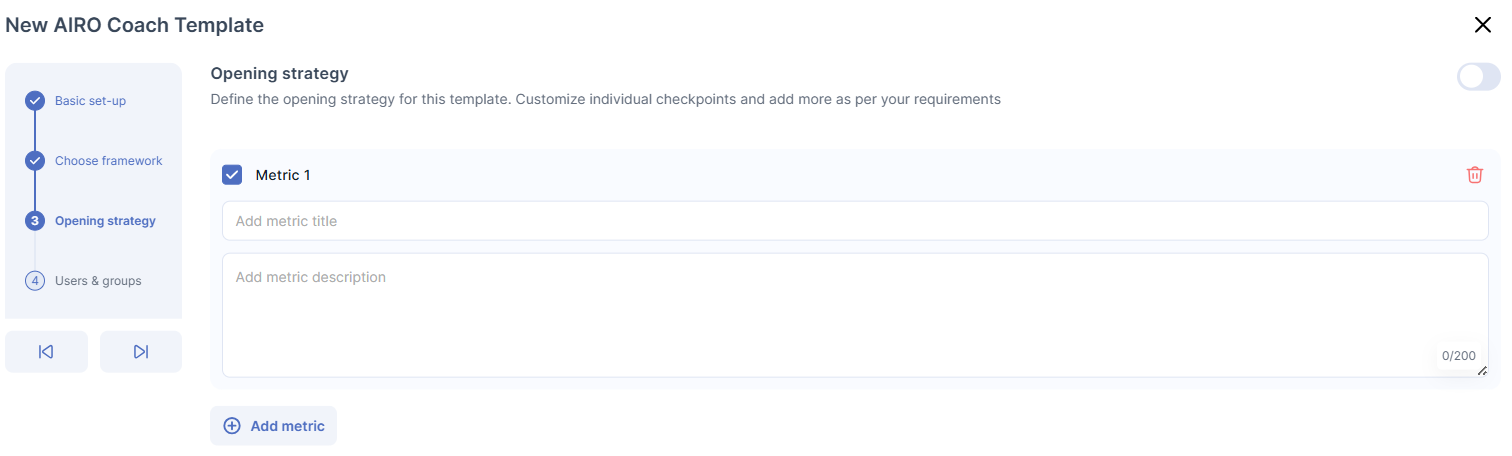Uncheck the Metric 1 checkbox
The width and height of the screenshot is (1512, 456).
(232, 175)
